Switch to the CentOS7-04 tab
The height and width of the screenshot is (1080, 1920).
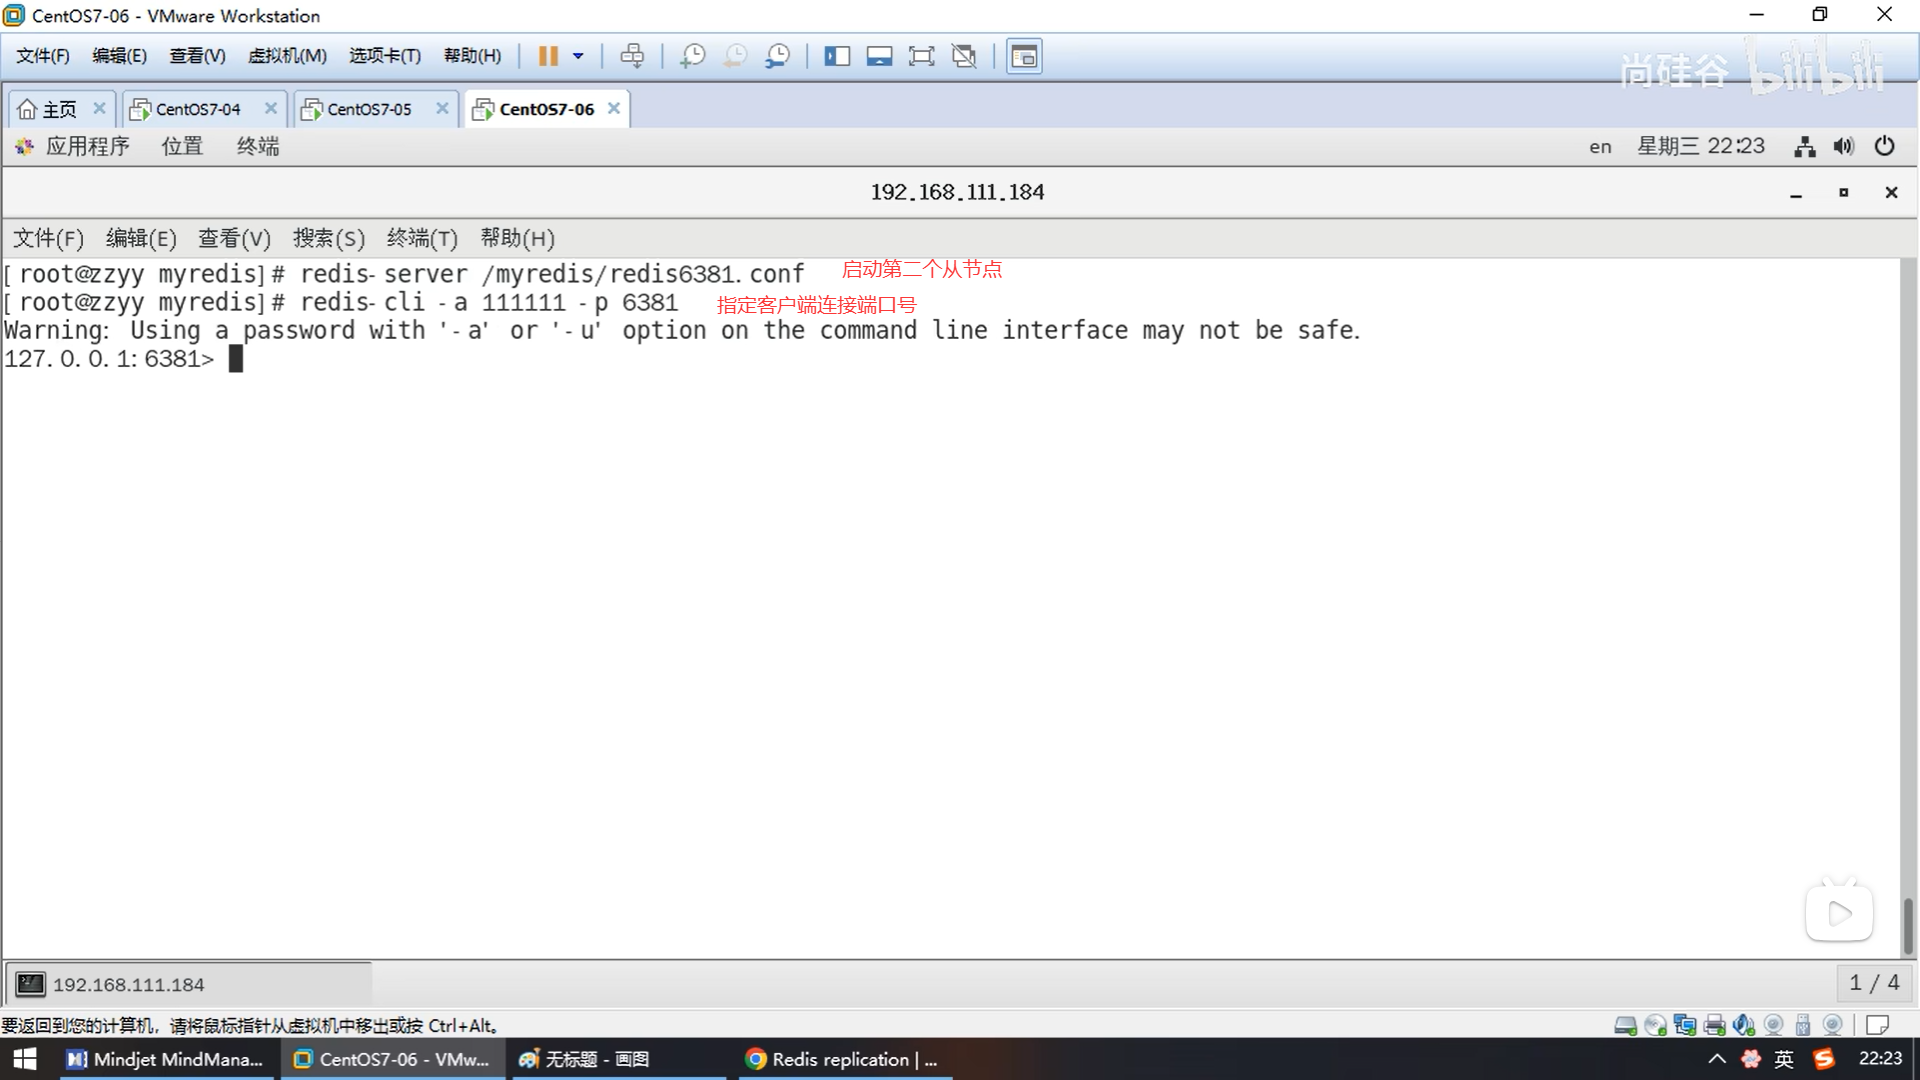tap(197, 109)
